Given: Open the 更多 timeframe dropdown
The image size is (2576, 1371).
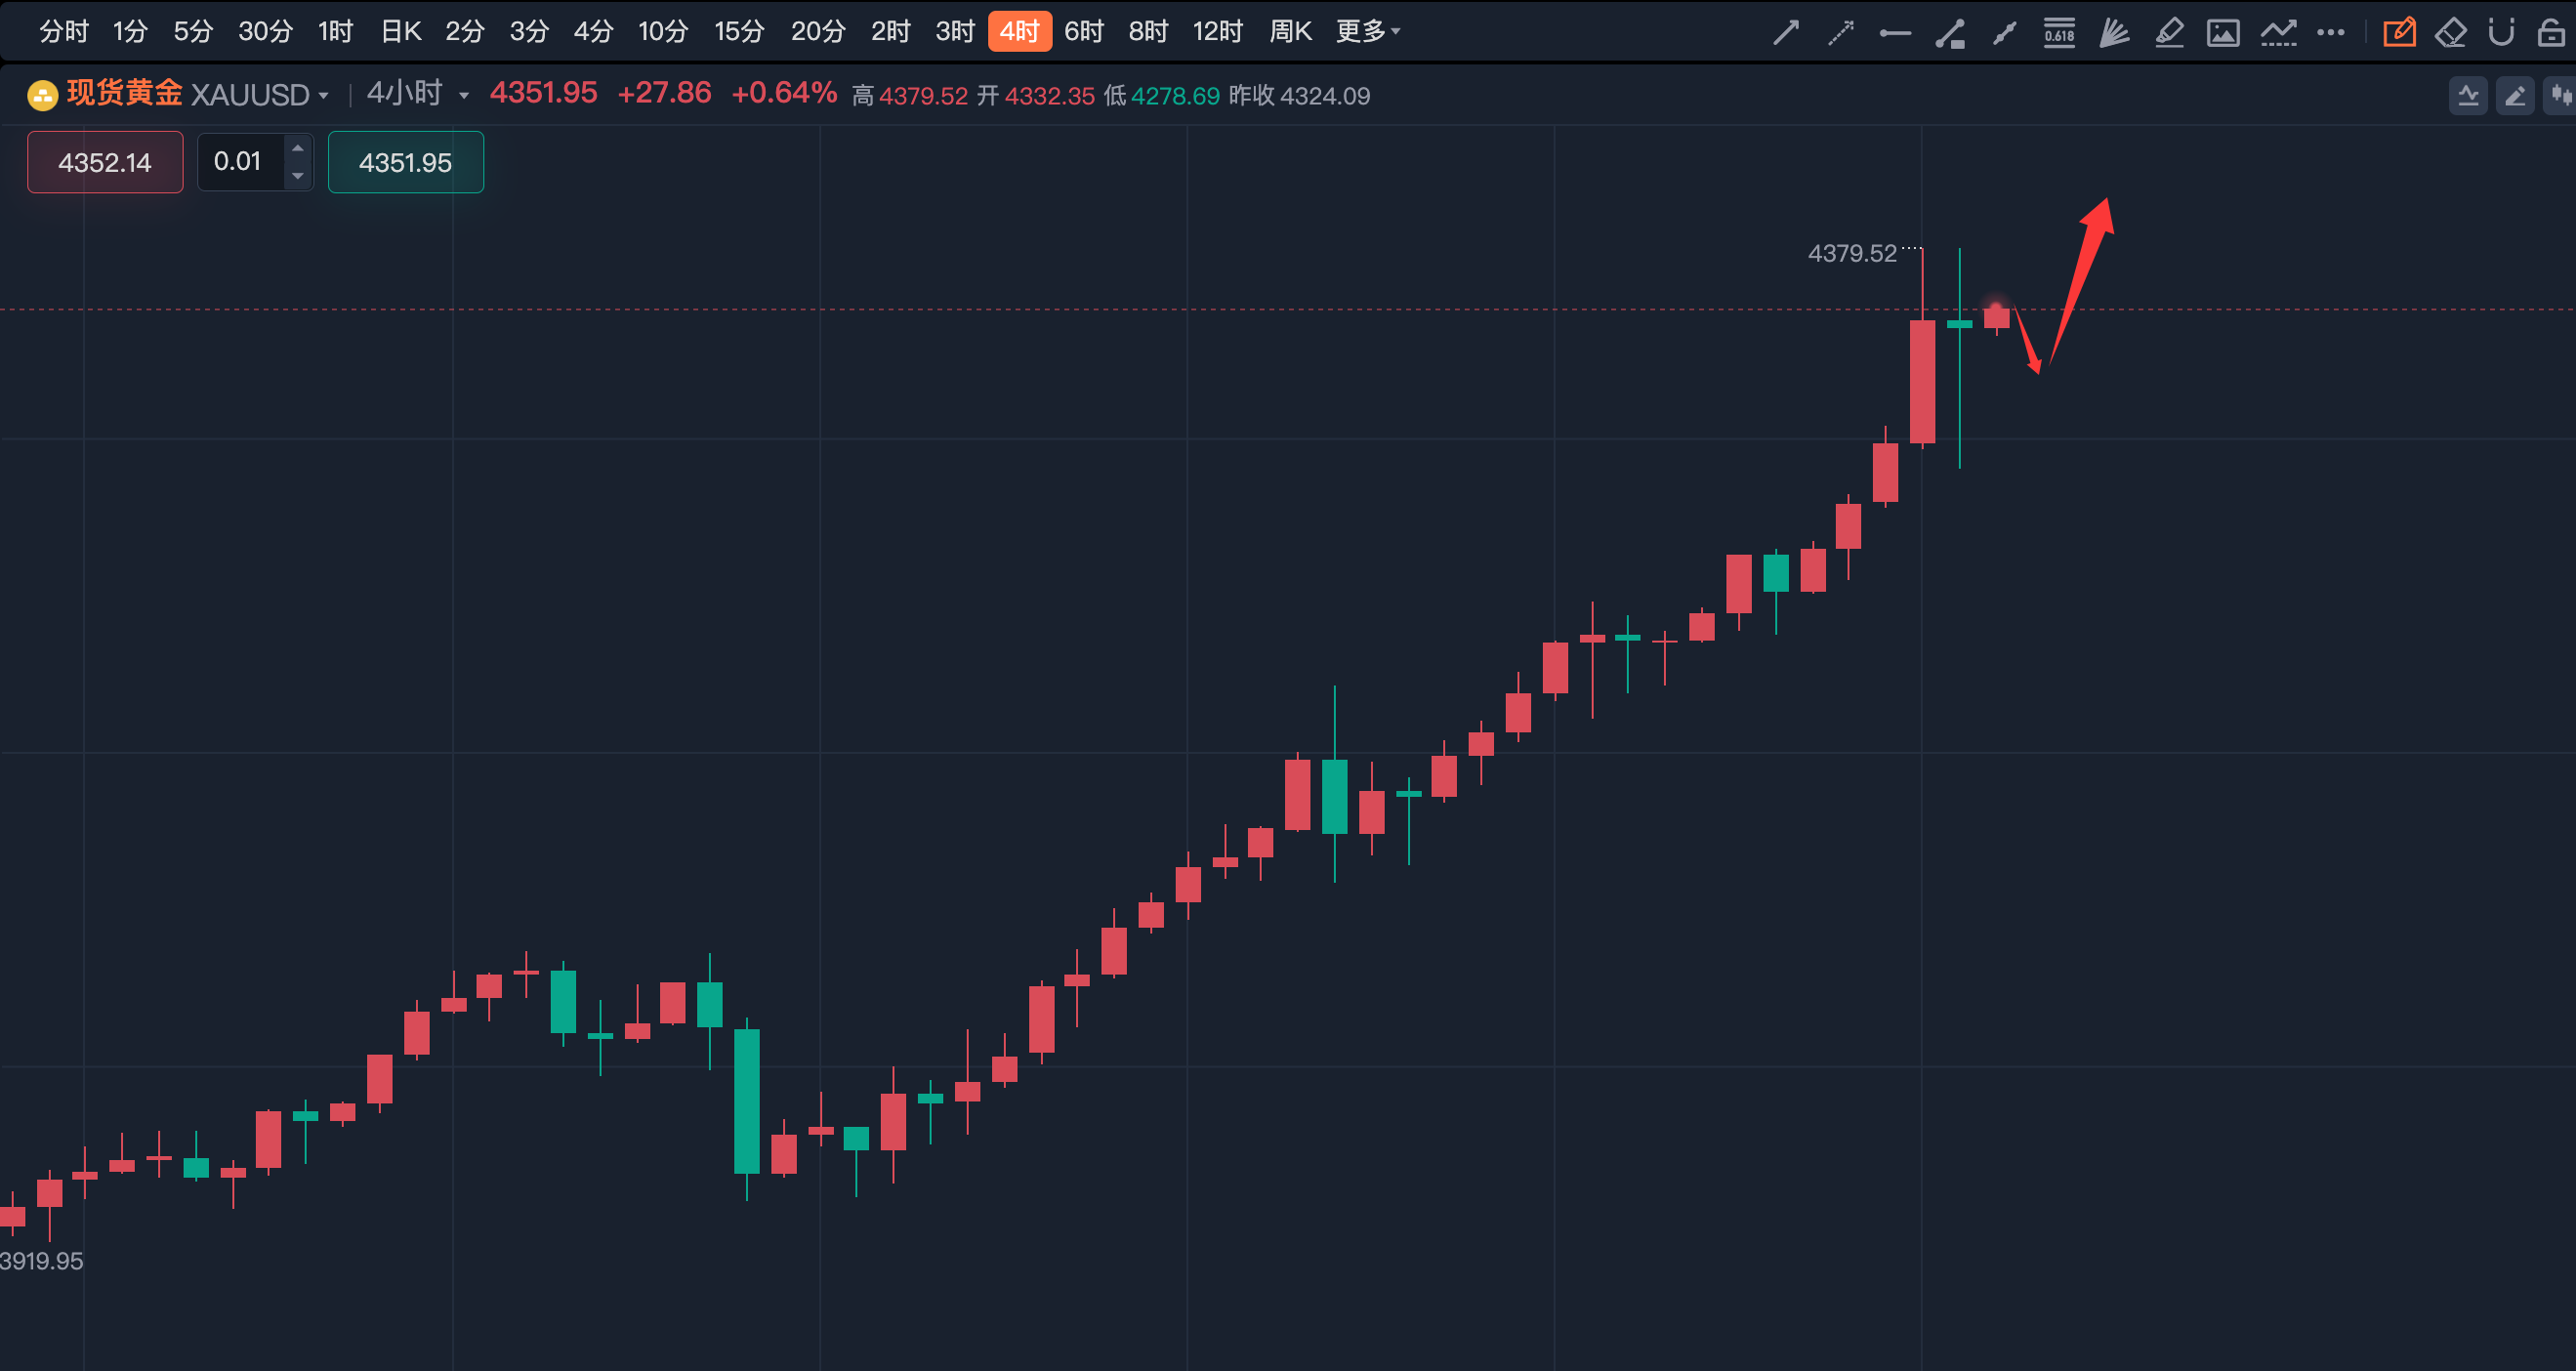Looking at the screenshot, I should click(x=1367, y=32).
